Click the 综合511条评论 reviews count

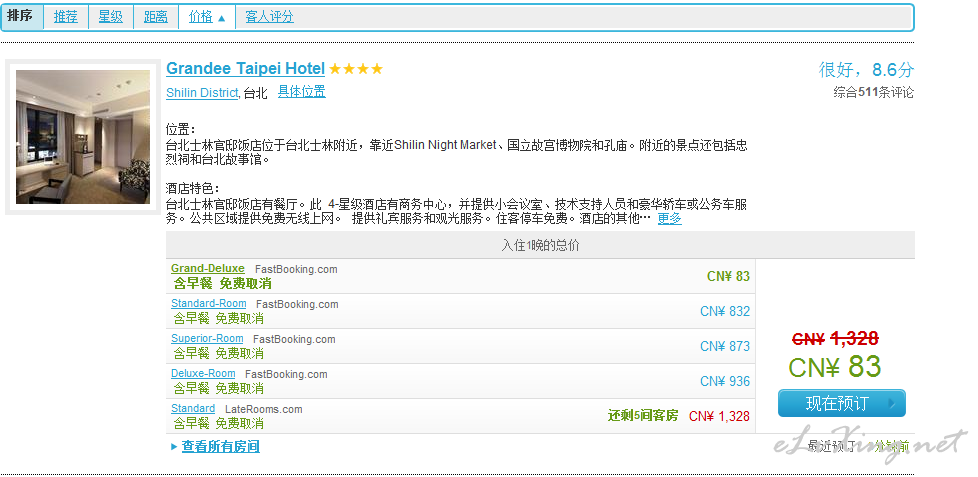tap(873, 92)
